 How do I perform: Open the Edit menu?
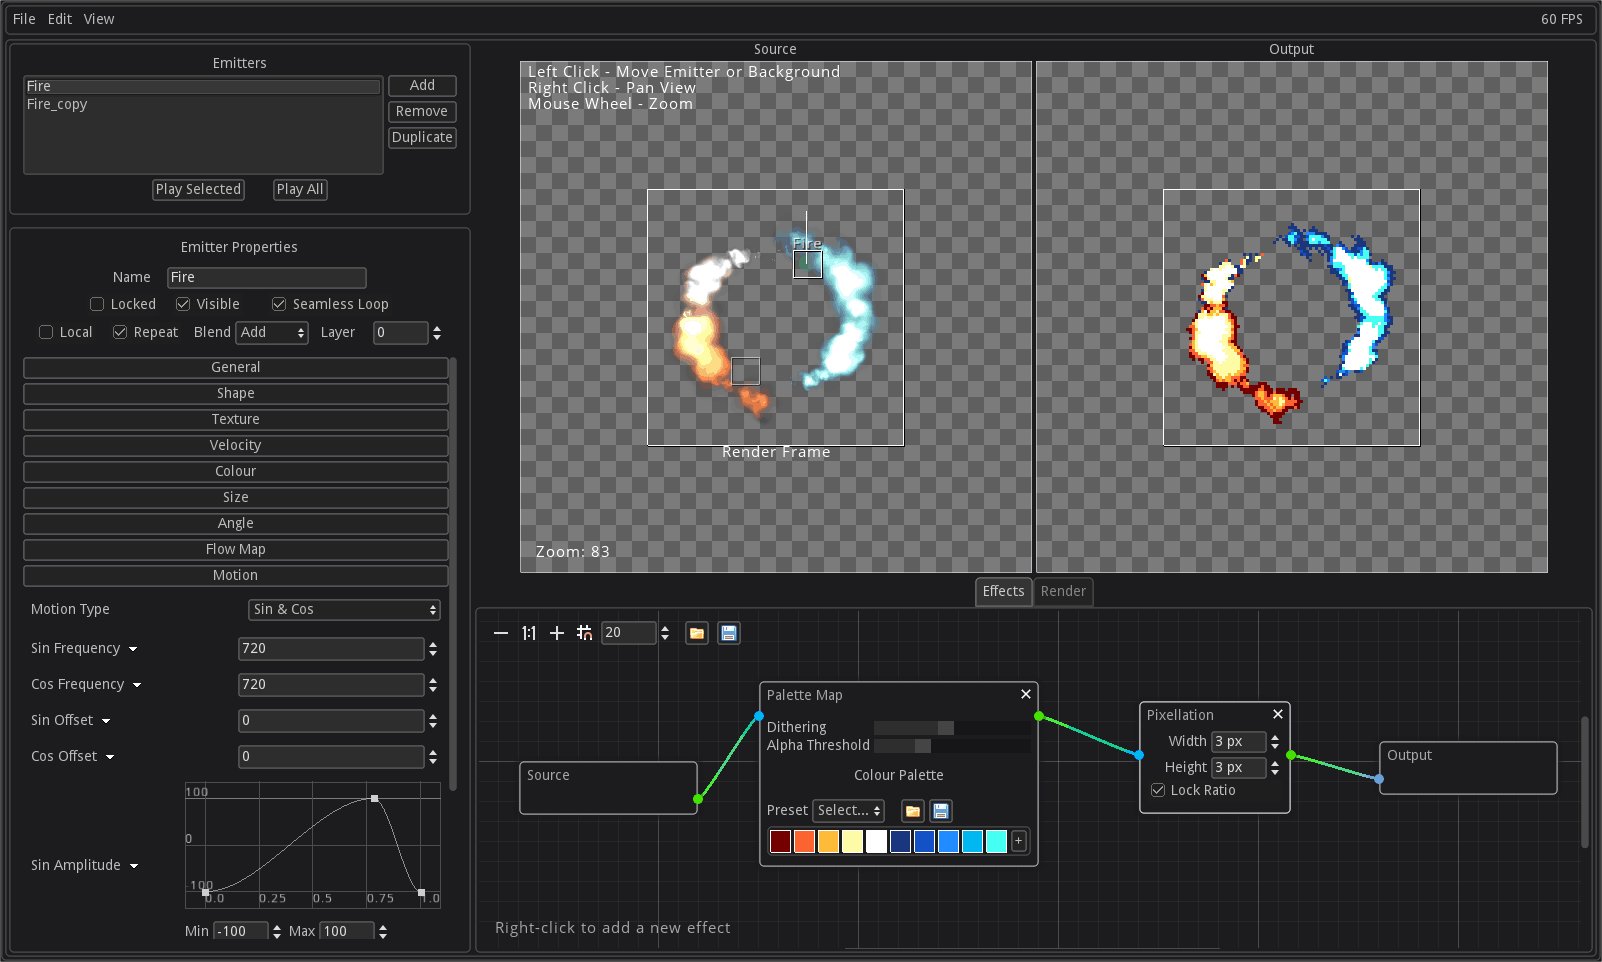tap(60, 19)
